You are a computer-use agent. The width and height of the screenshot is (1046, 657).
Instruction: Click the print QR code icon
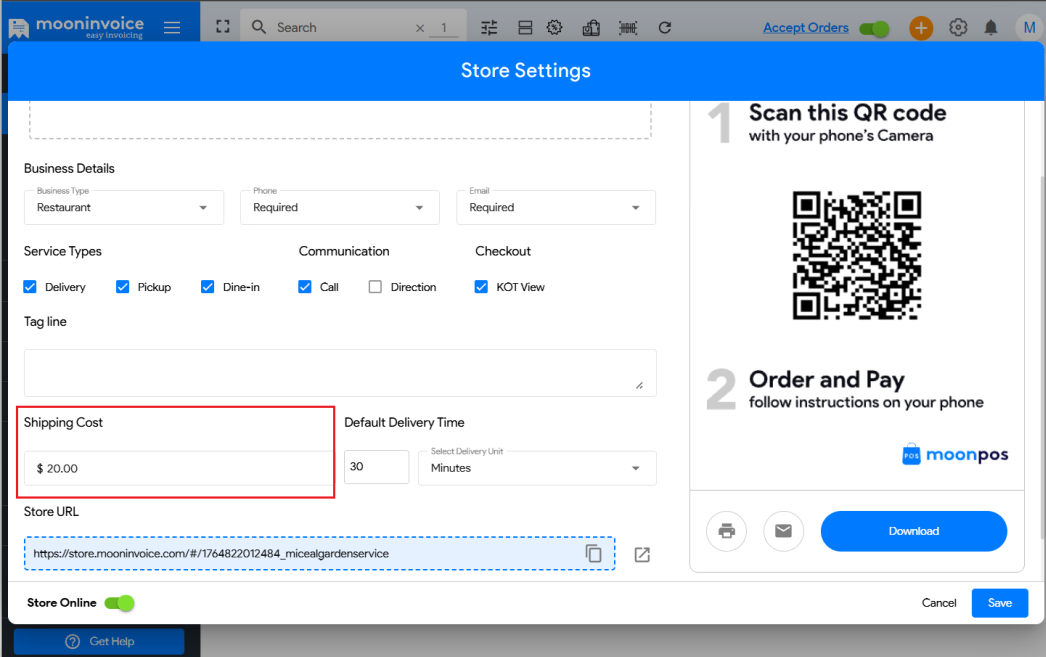[726, 531]
